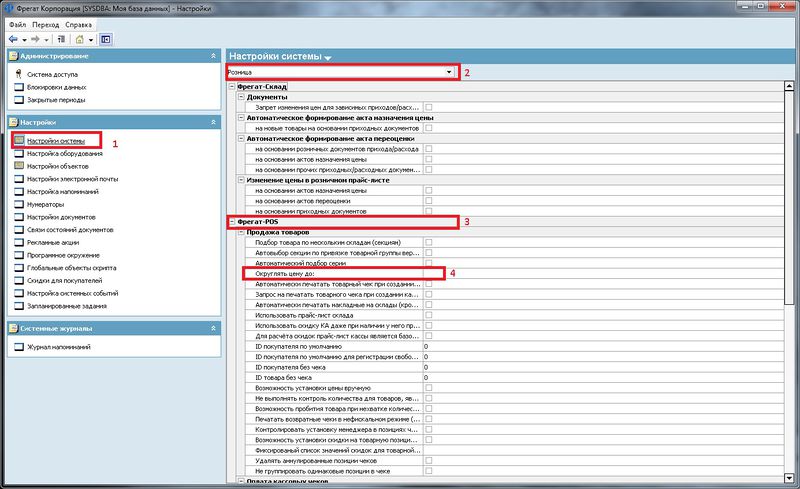Open the key icon for Система доступа
Screen dimensions: 800x489
click(x=19, y=74)
